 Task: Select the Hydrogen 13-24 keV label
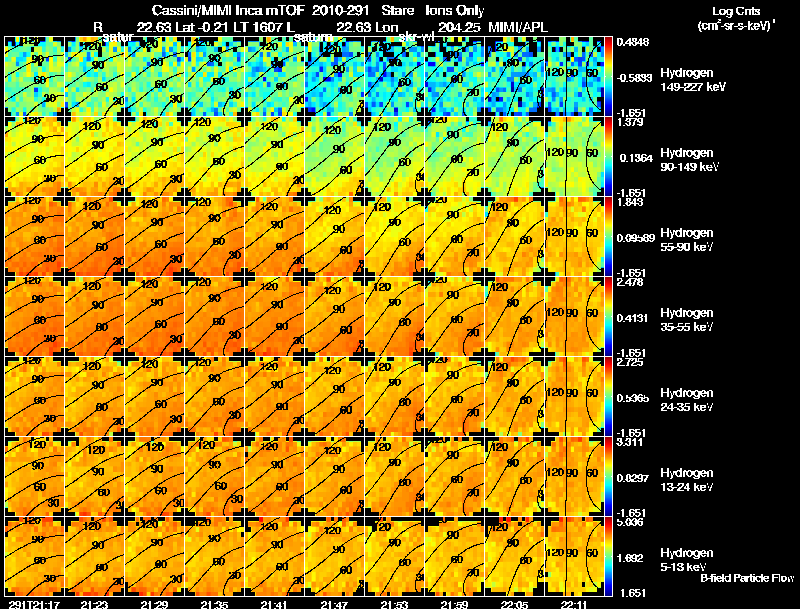(687, 480)
